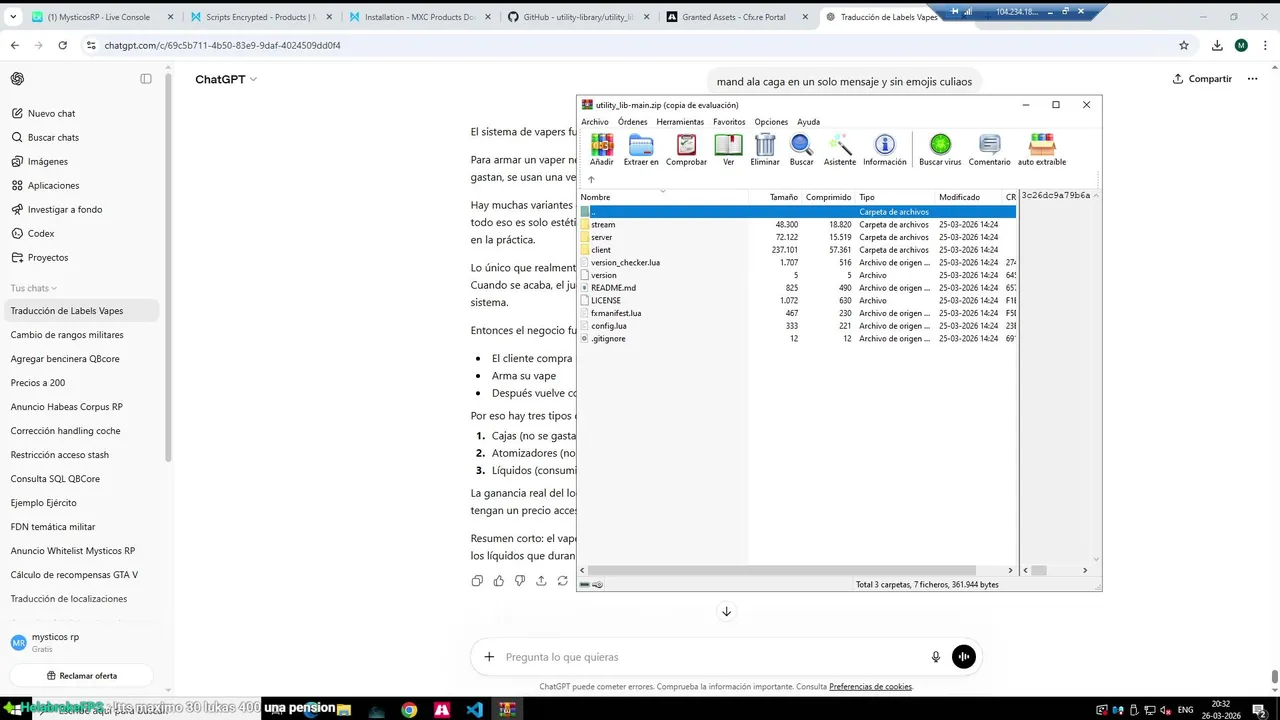Start voice mode with the black round button
Viewport: 1280px width, 720px height.
pos(964,657)
